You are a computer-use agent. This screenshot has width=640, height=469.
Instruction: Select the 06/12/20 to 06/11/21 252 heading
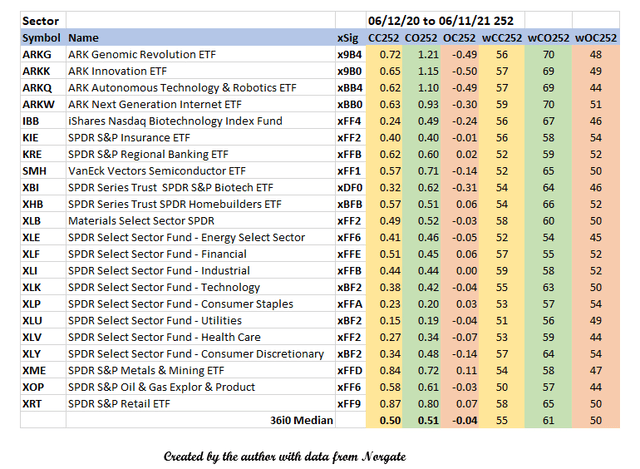(445, 21)
